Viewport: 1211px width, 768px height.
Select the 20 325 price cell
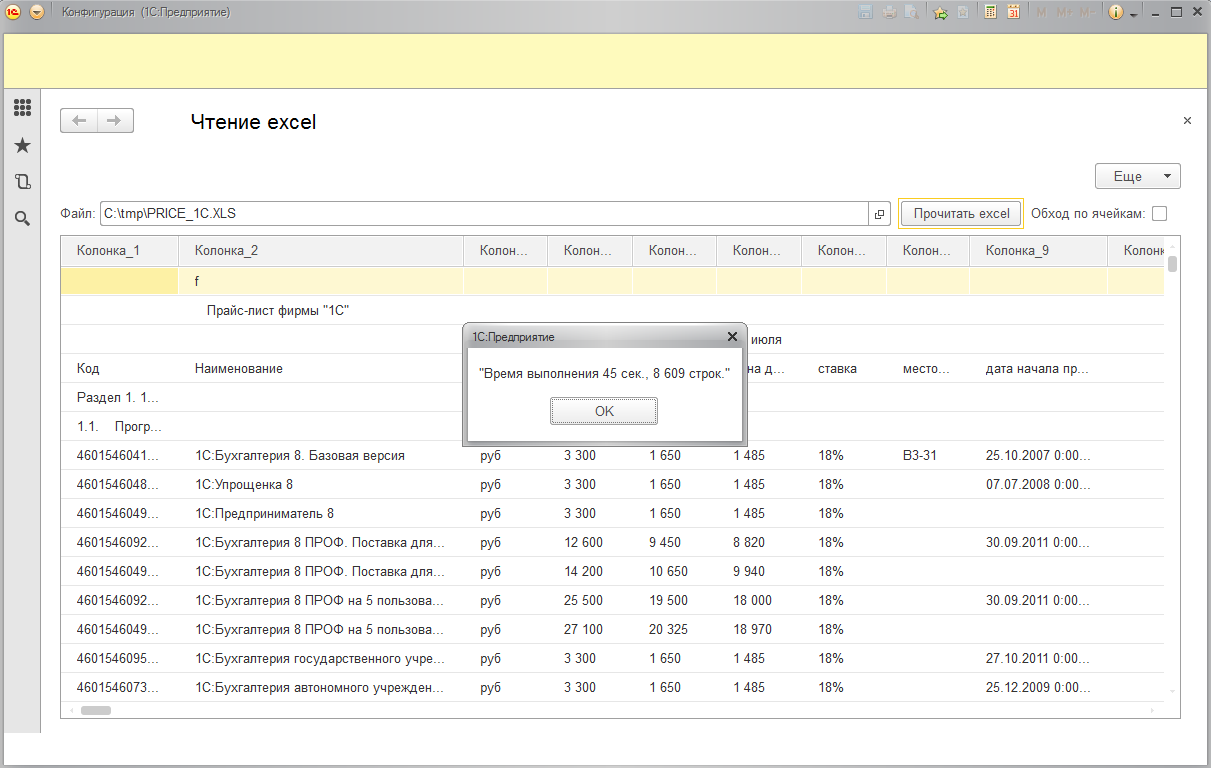coord(674,629)
